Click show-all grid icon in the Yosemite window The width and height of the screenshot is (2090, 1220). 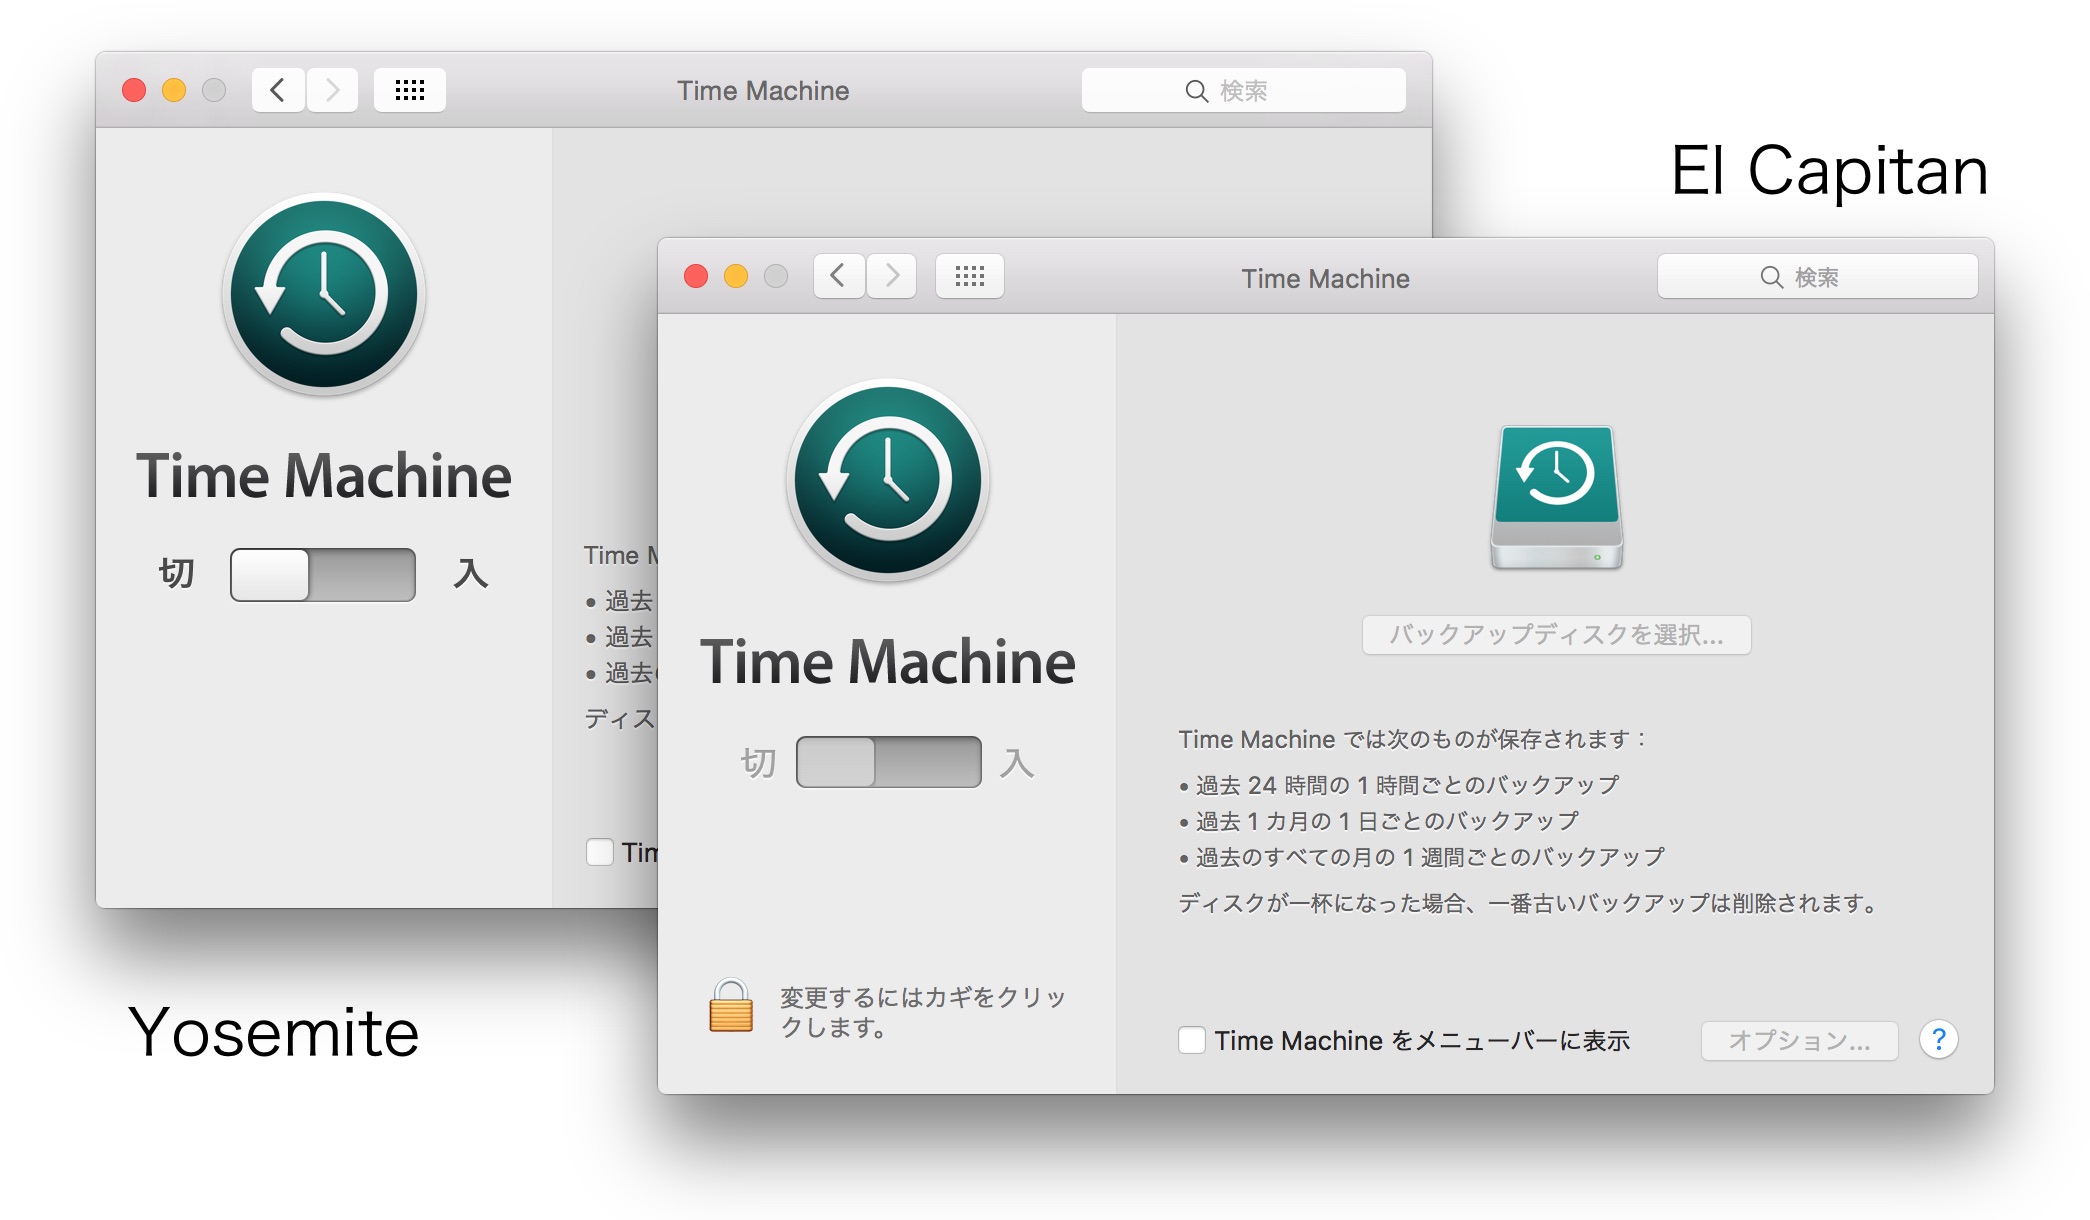click(409, 91)
